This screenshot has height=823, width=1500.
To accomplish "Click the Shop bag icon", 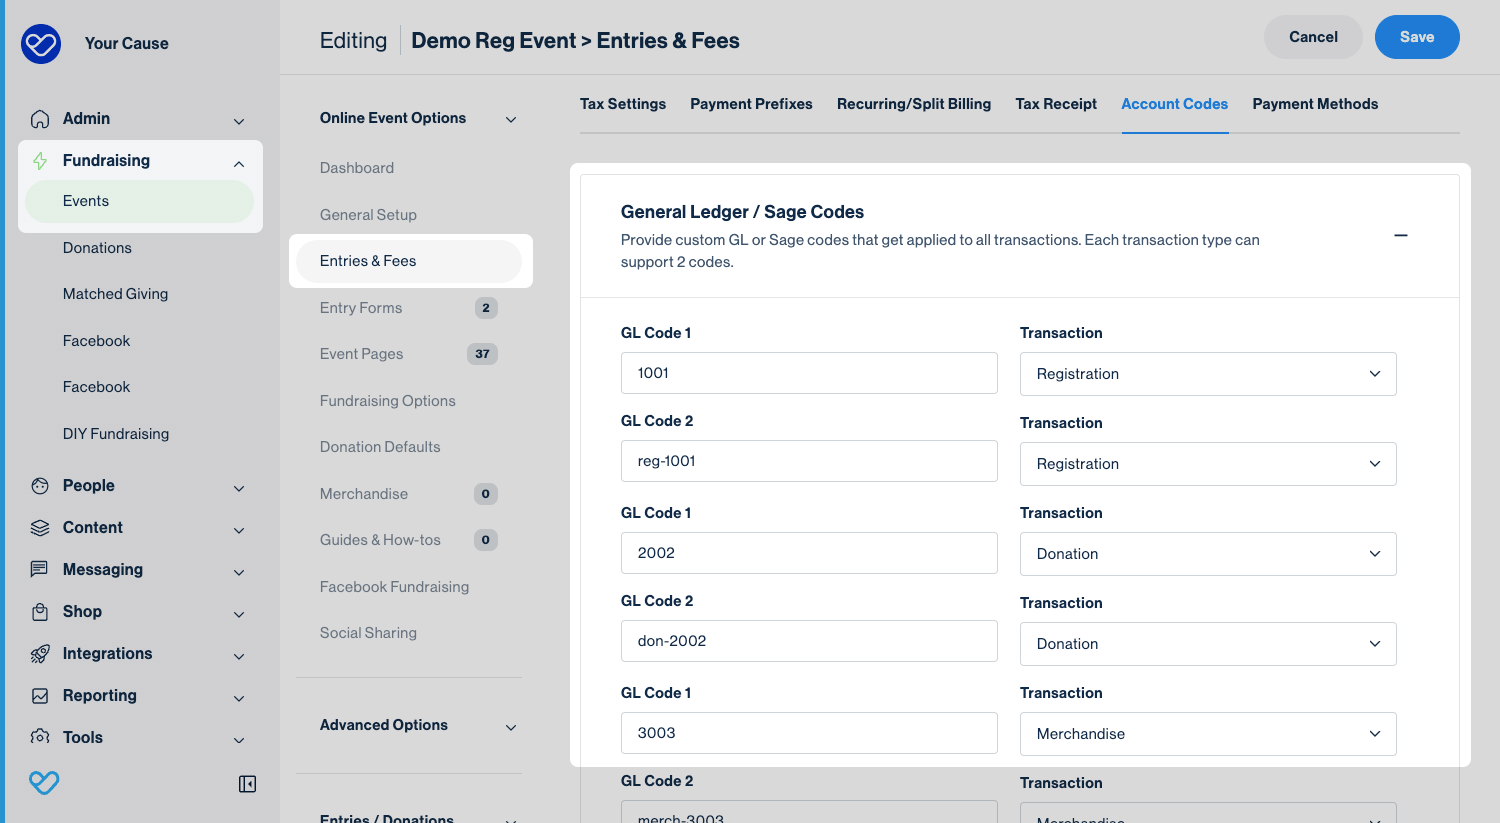I will [x=40, y=612].
